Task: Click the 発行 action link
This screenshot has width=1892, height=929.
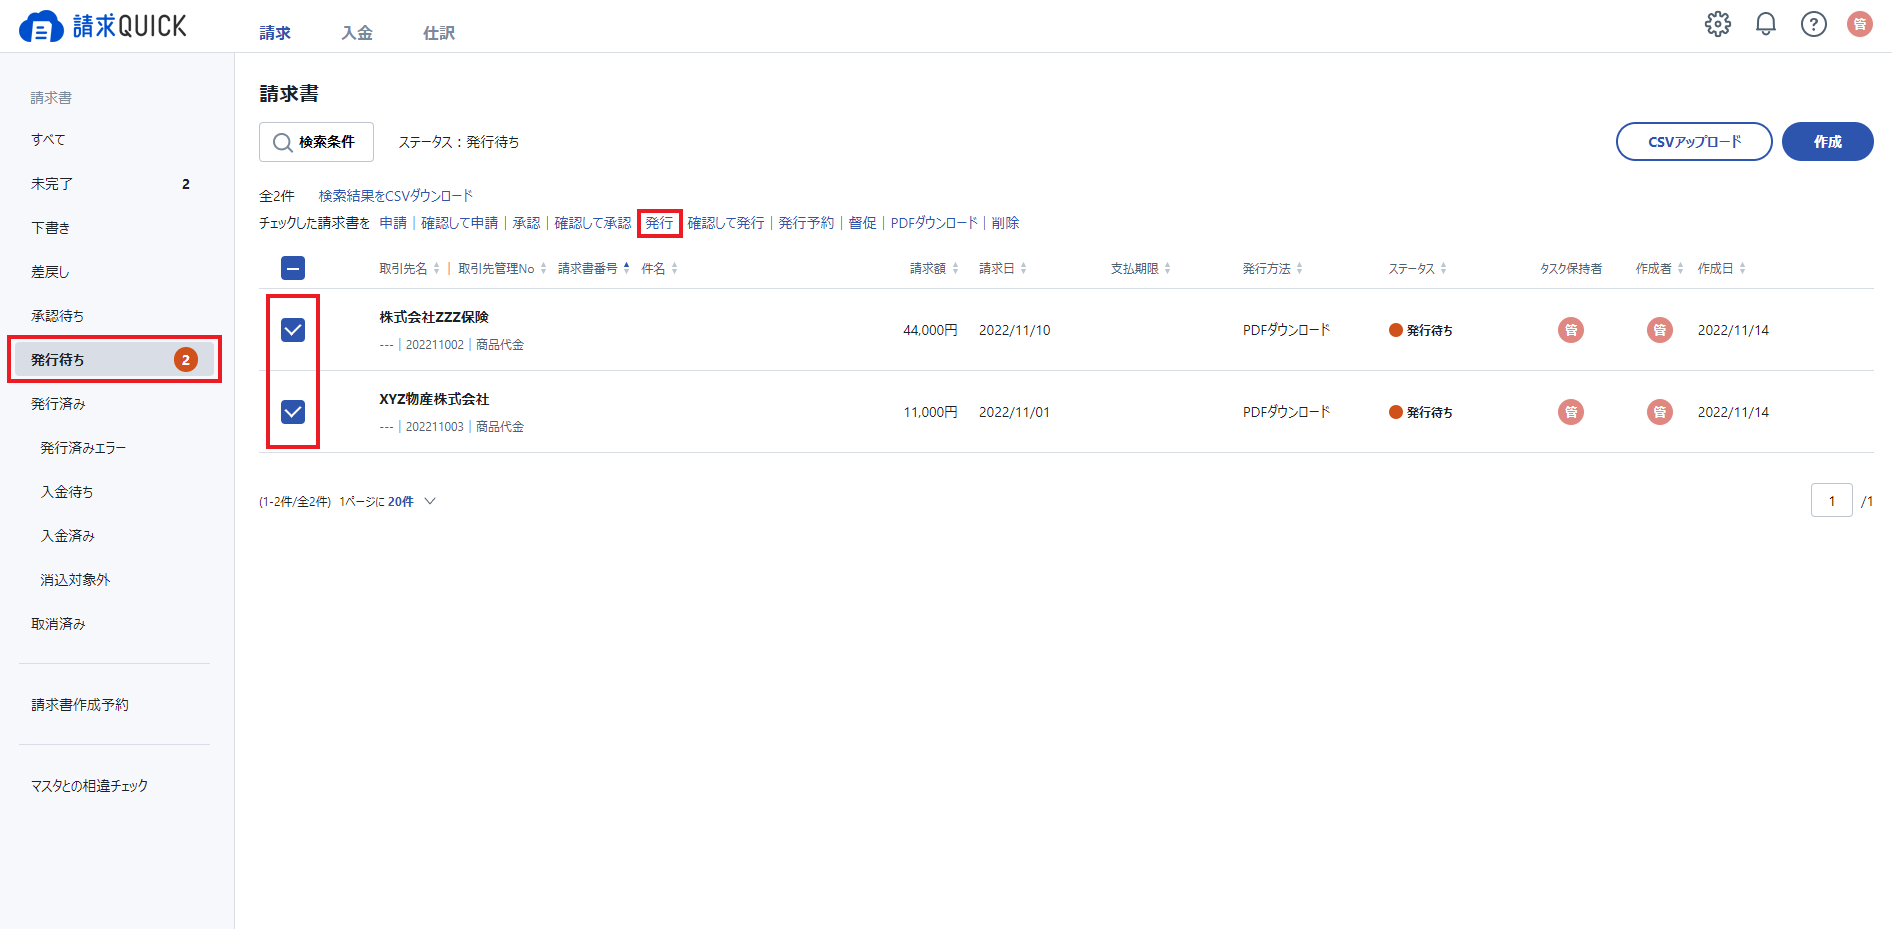Action: pos(659,223)
